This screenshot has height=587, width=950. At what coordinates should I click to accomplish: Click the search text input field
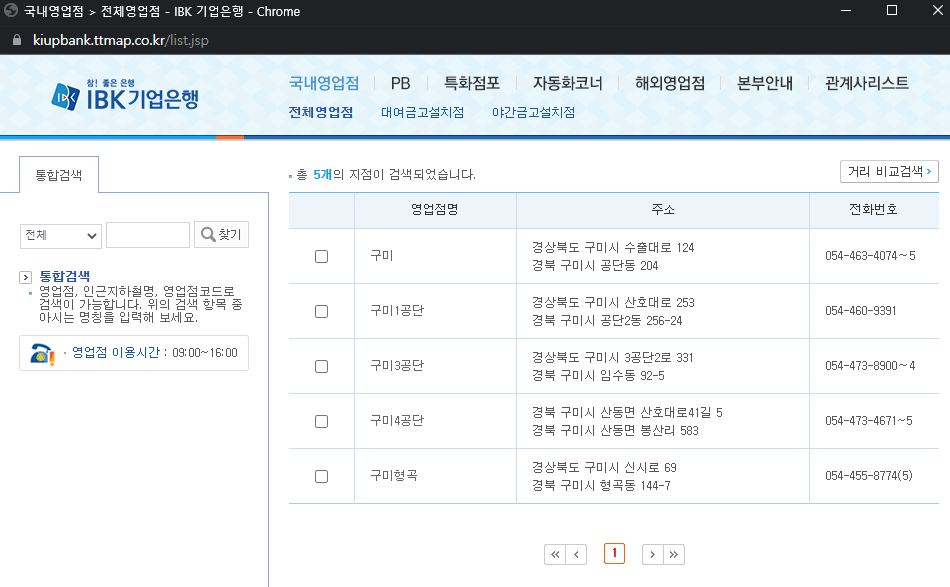point(147,234)
